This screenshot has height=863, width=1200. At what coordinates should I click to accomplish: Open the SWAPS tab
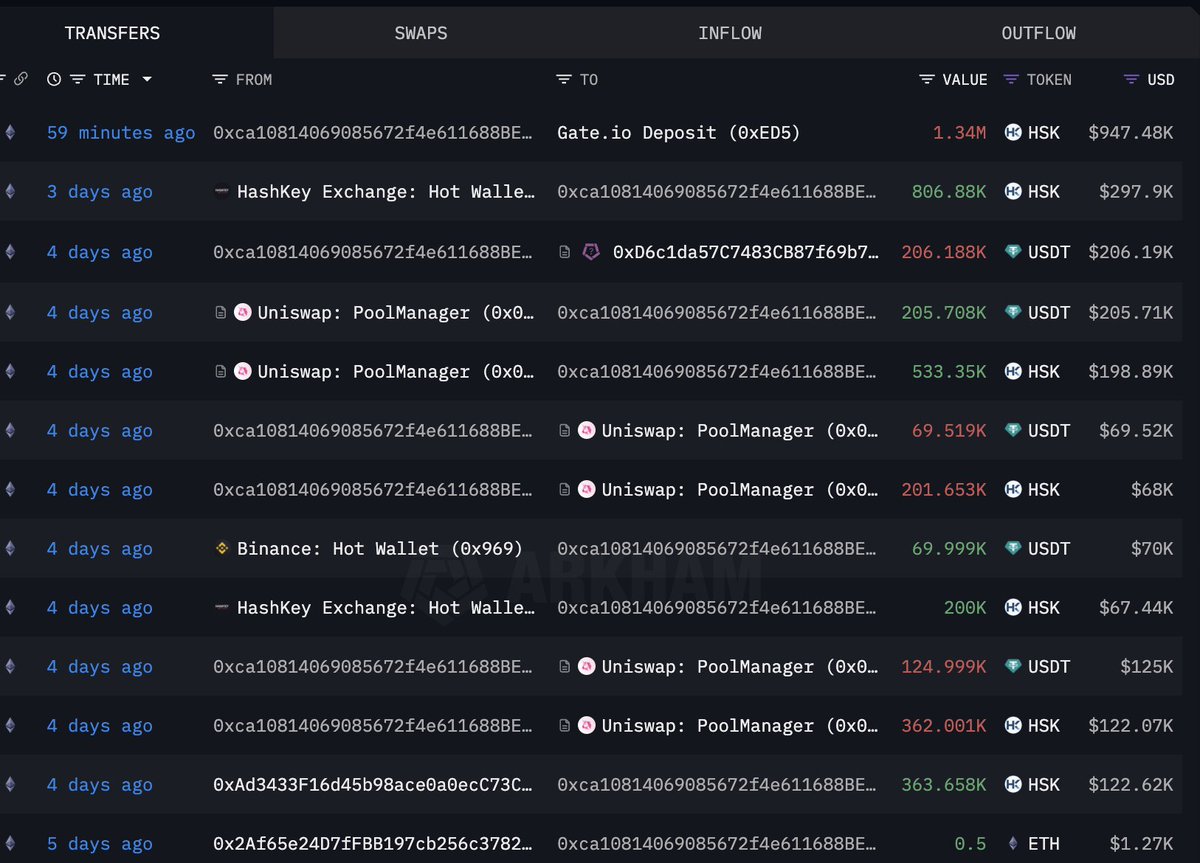click(421, 33)
